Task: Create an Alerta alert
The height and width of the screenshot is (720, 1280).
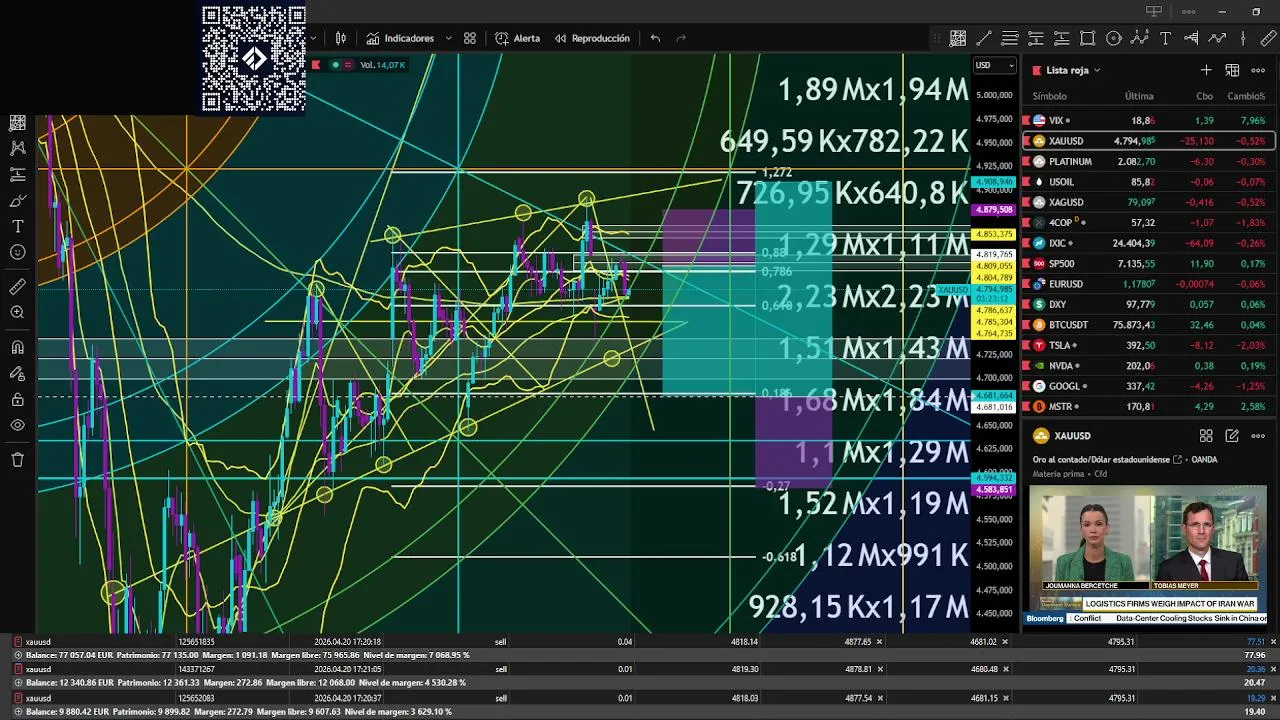Action: (x=517, y=38)
